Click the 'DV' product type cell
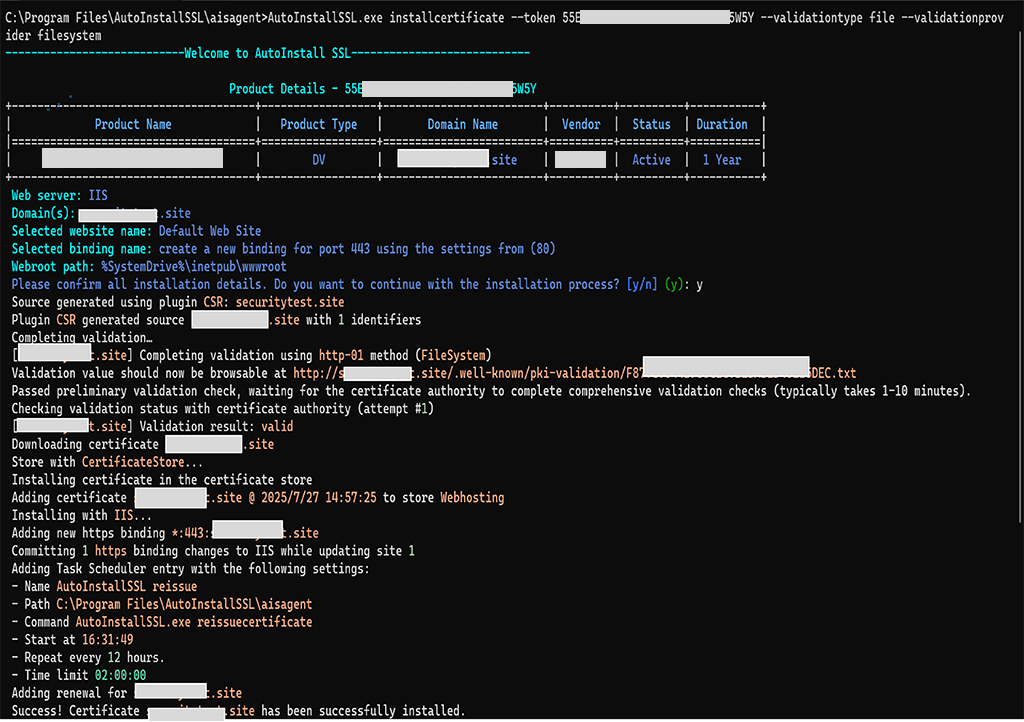Image resolution: width=1024 pixels, height=722 pixels. (x=319, y=160)
